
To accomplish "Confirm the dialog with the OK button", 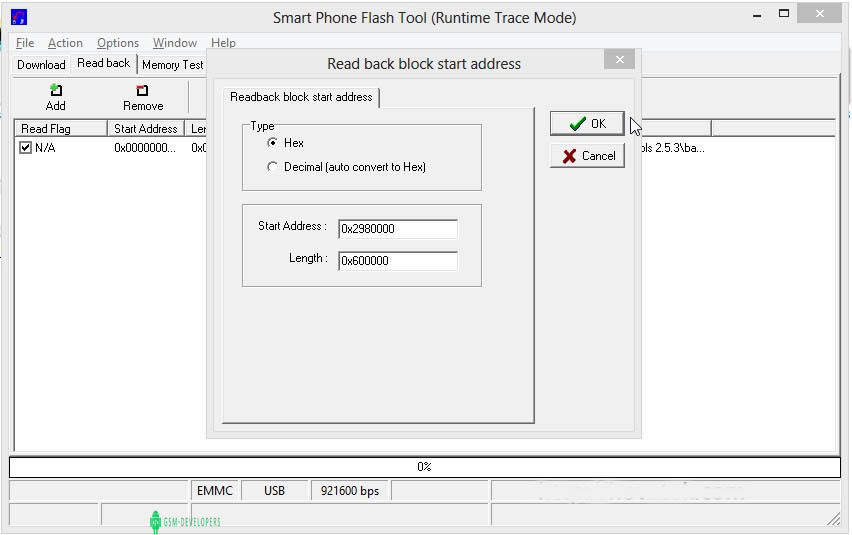I will click(587, 124).
